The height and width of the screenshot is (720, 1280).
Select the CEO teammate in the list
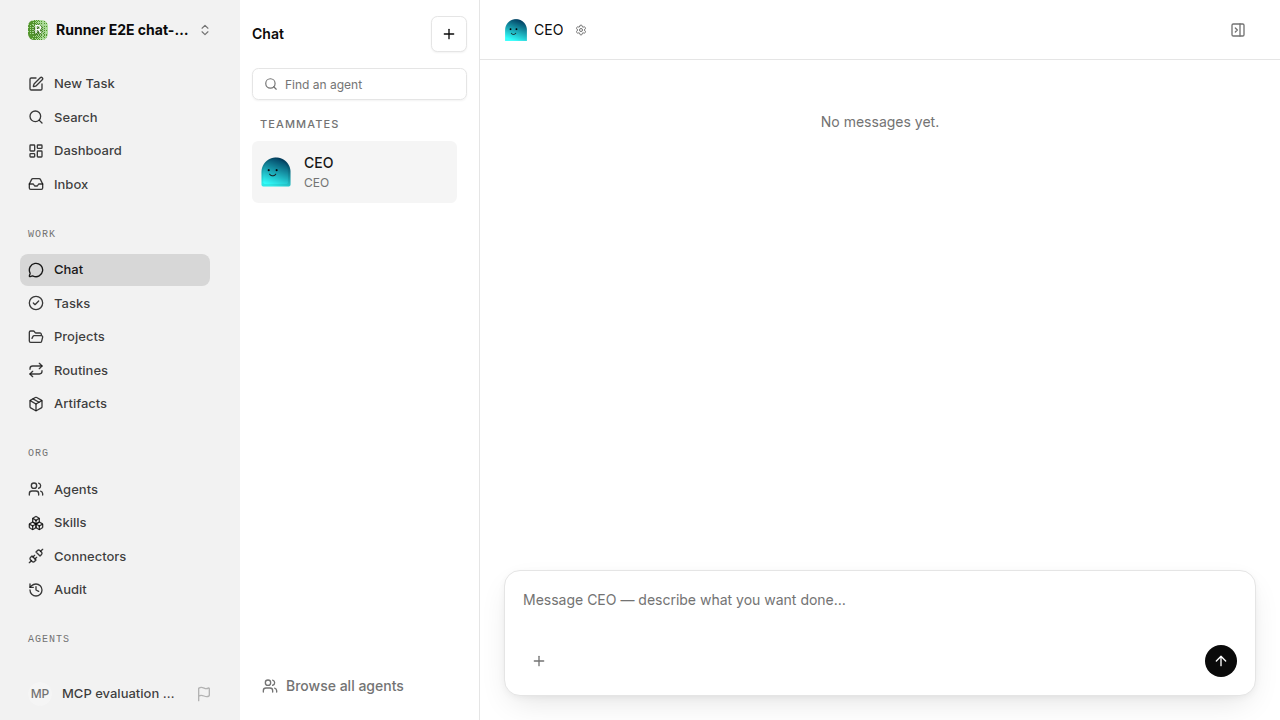click(354, 172)
